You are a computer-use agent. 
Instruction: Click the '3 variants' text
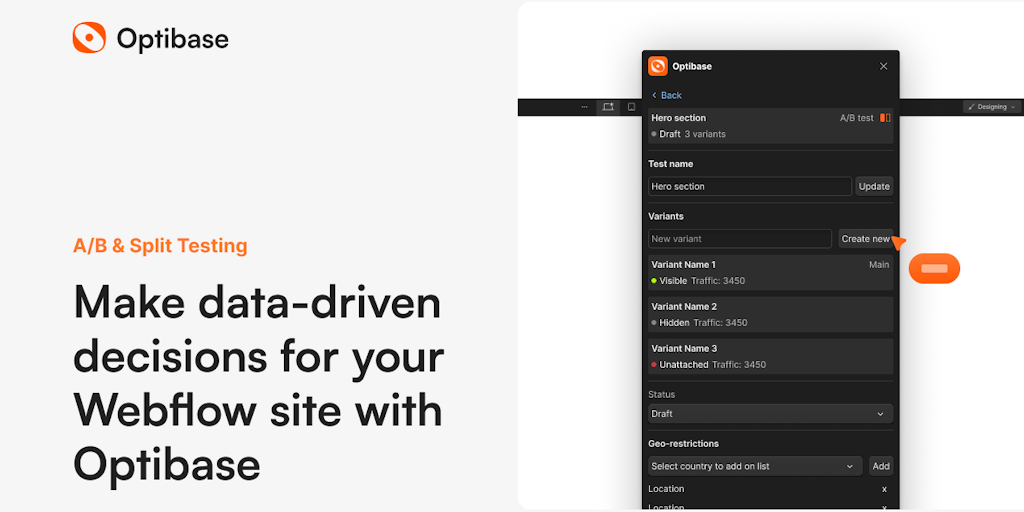point(705,134)
